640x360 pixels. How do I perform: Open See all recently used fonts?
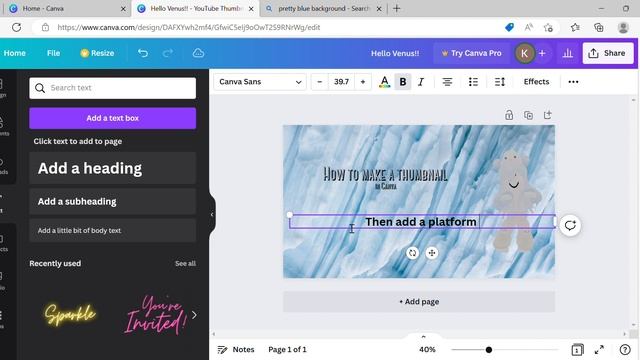185,264
